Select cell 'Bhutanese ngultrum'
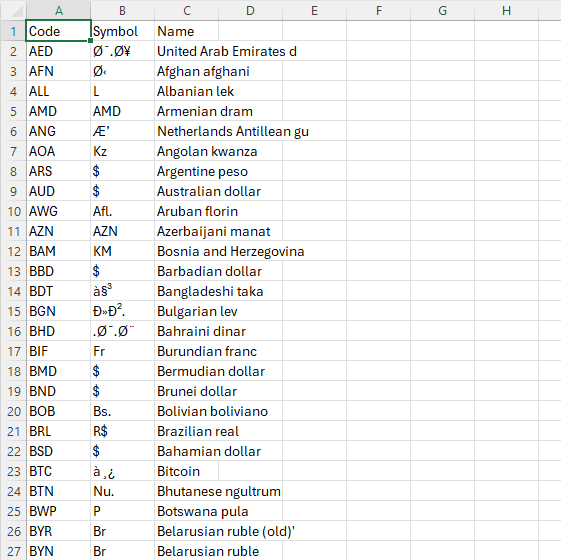The image size is (561, 560). tap(186, 491)
